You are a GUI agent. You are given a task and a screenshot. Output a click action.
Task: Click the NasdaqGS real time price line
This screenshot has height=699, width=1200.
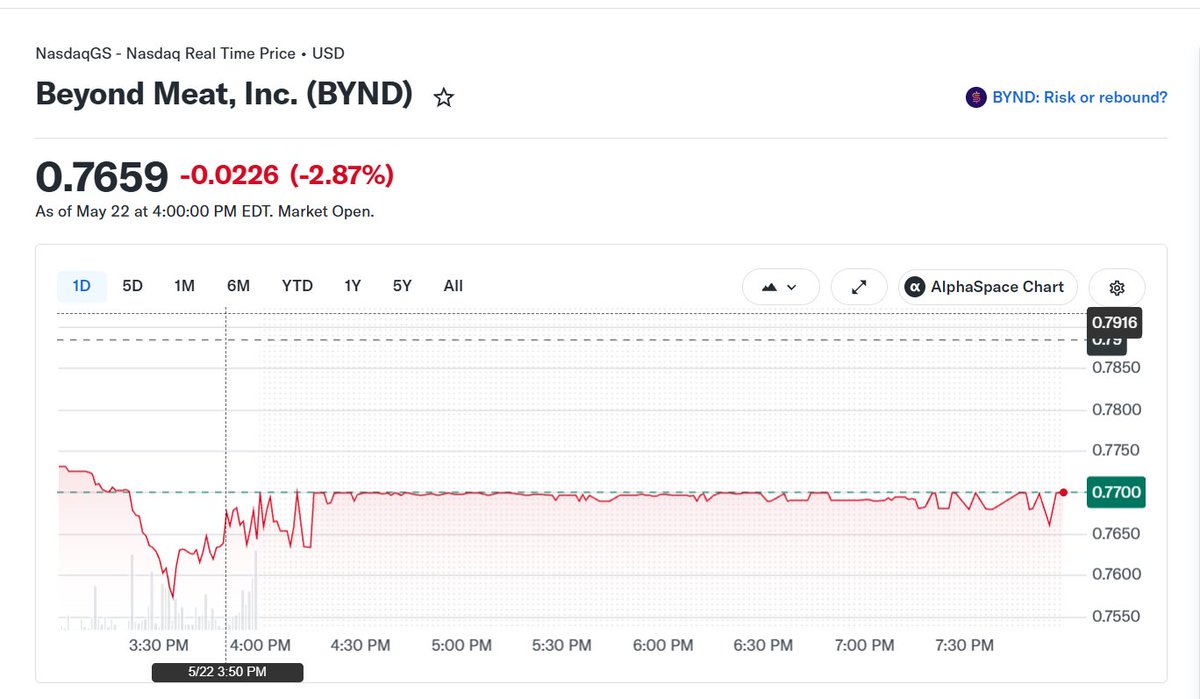pyautogui.click(x=190, y=54)
